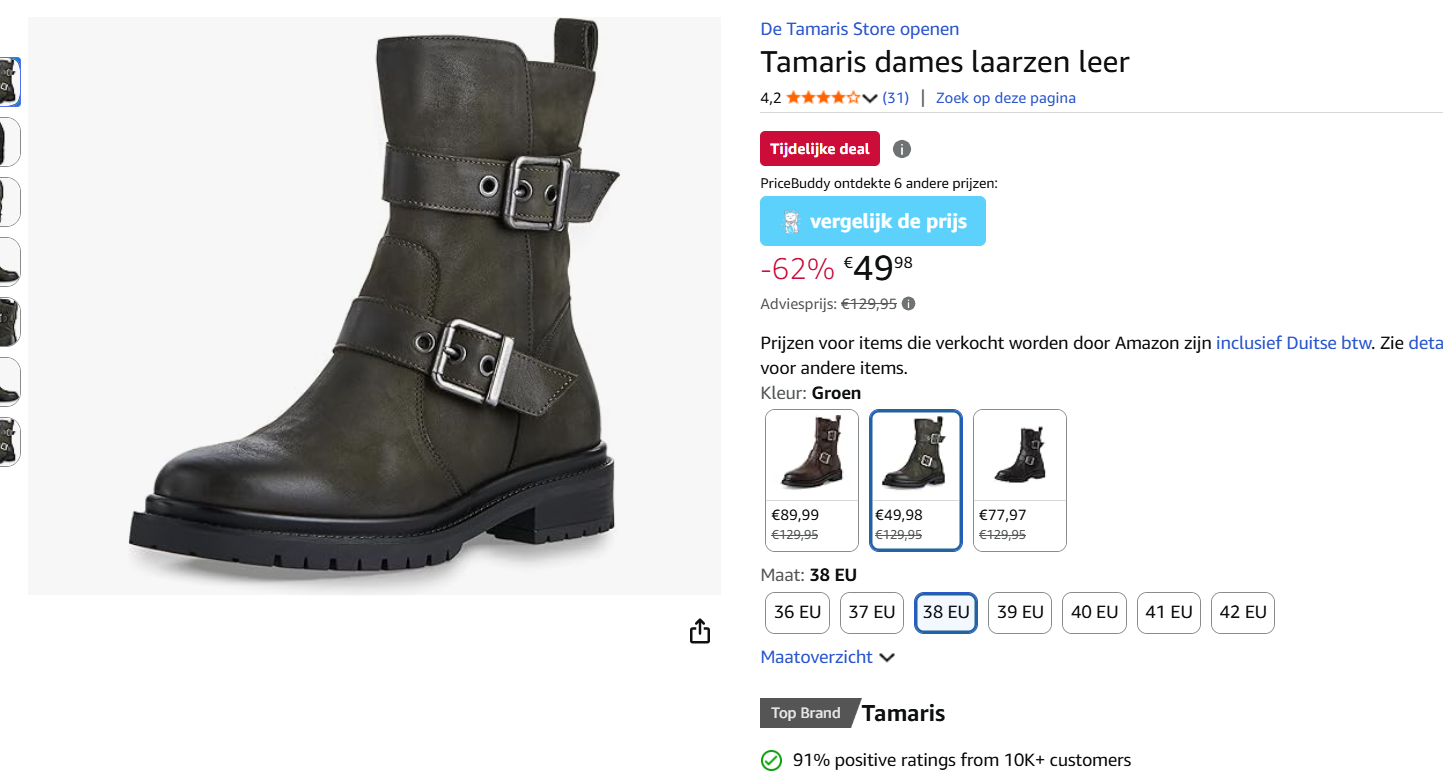
Task: Click the green checkmark near positive ratings
Action: [x=771, y=760]
